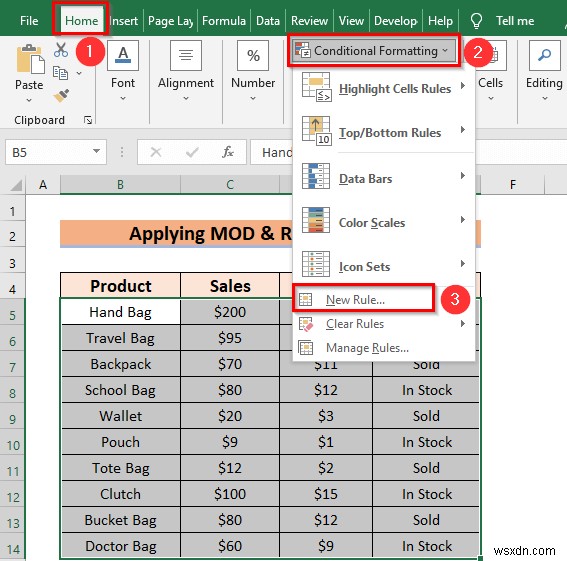567x561 pixels.
Task: Open the Data ribbon tab
Action: point(268,21)
